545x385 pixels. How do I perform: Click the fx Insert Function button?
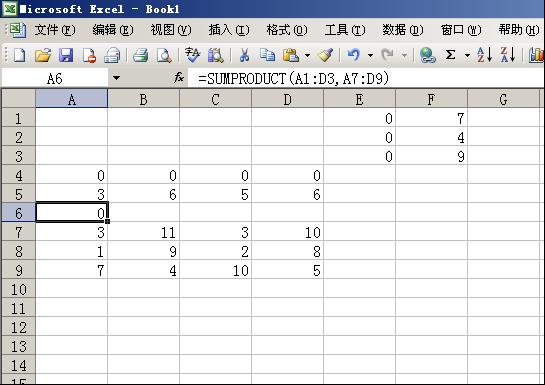179,77
